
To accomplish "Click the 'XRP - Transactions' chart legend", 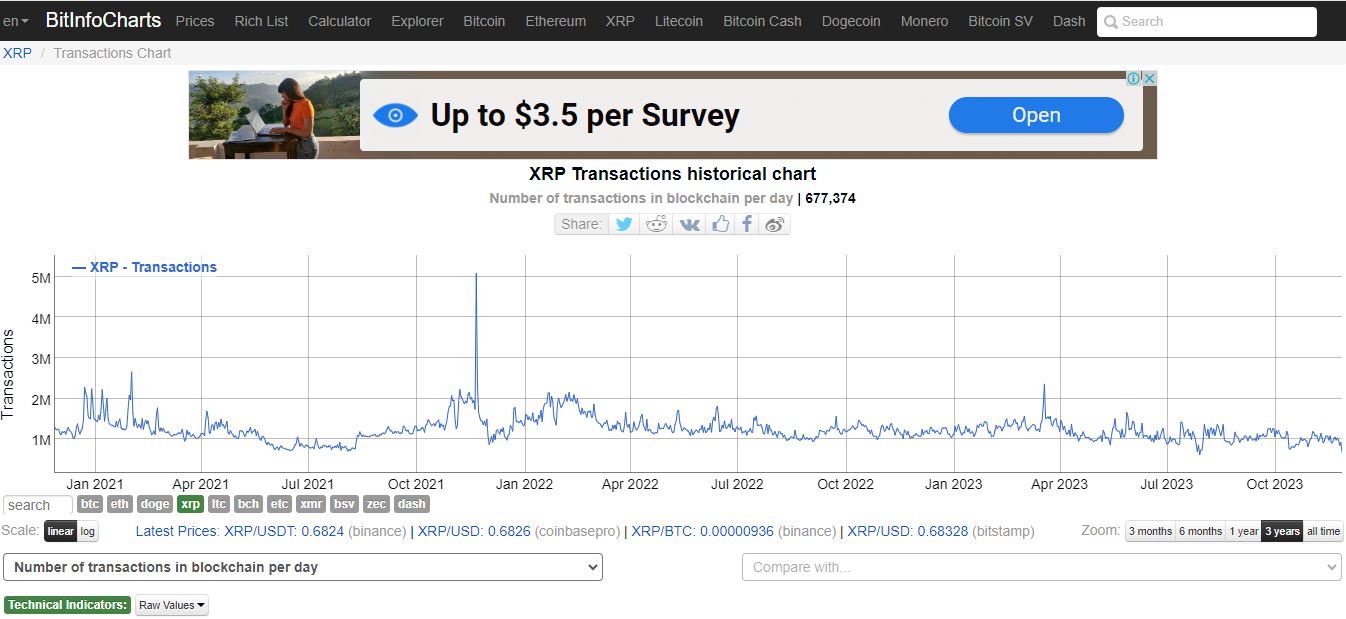I will click(144, 267).
